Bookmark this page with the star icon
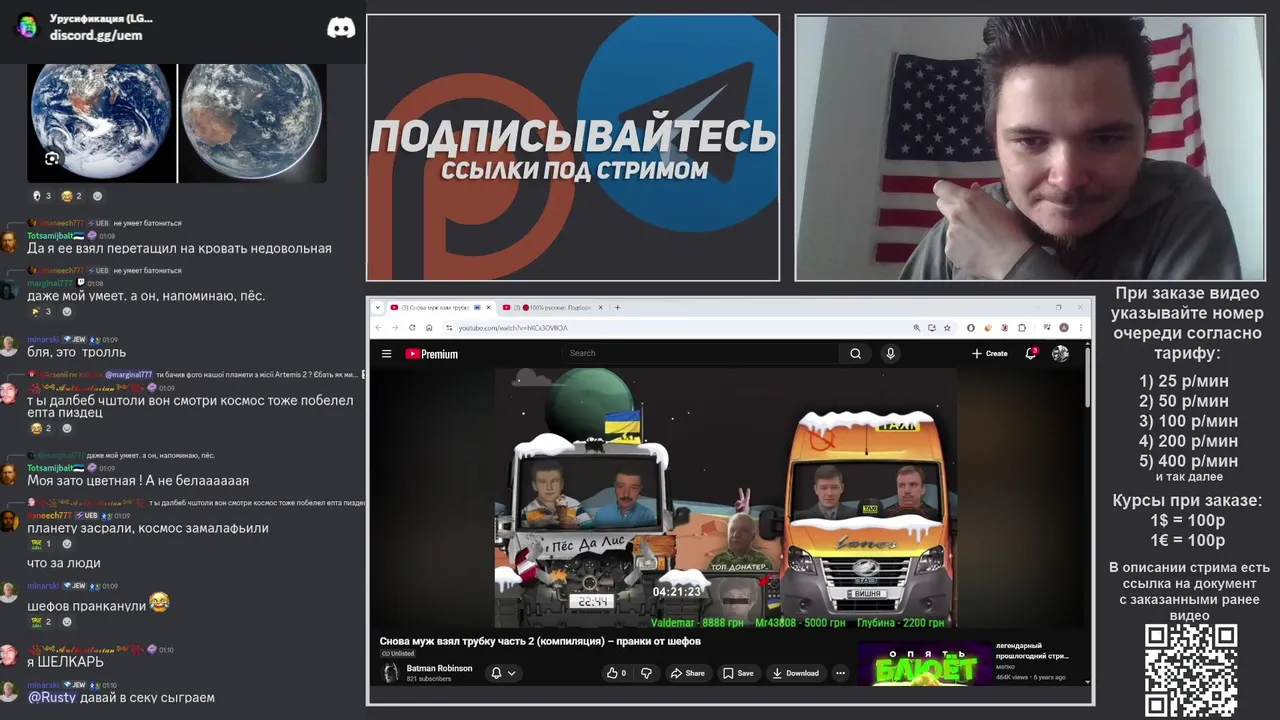This screenshot has width=1280, height=720. pos(947,328)
